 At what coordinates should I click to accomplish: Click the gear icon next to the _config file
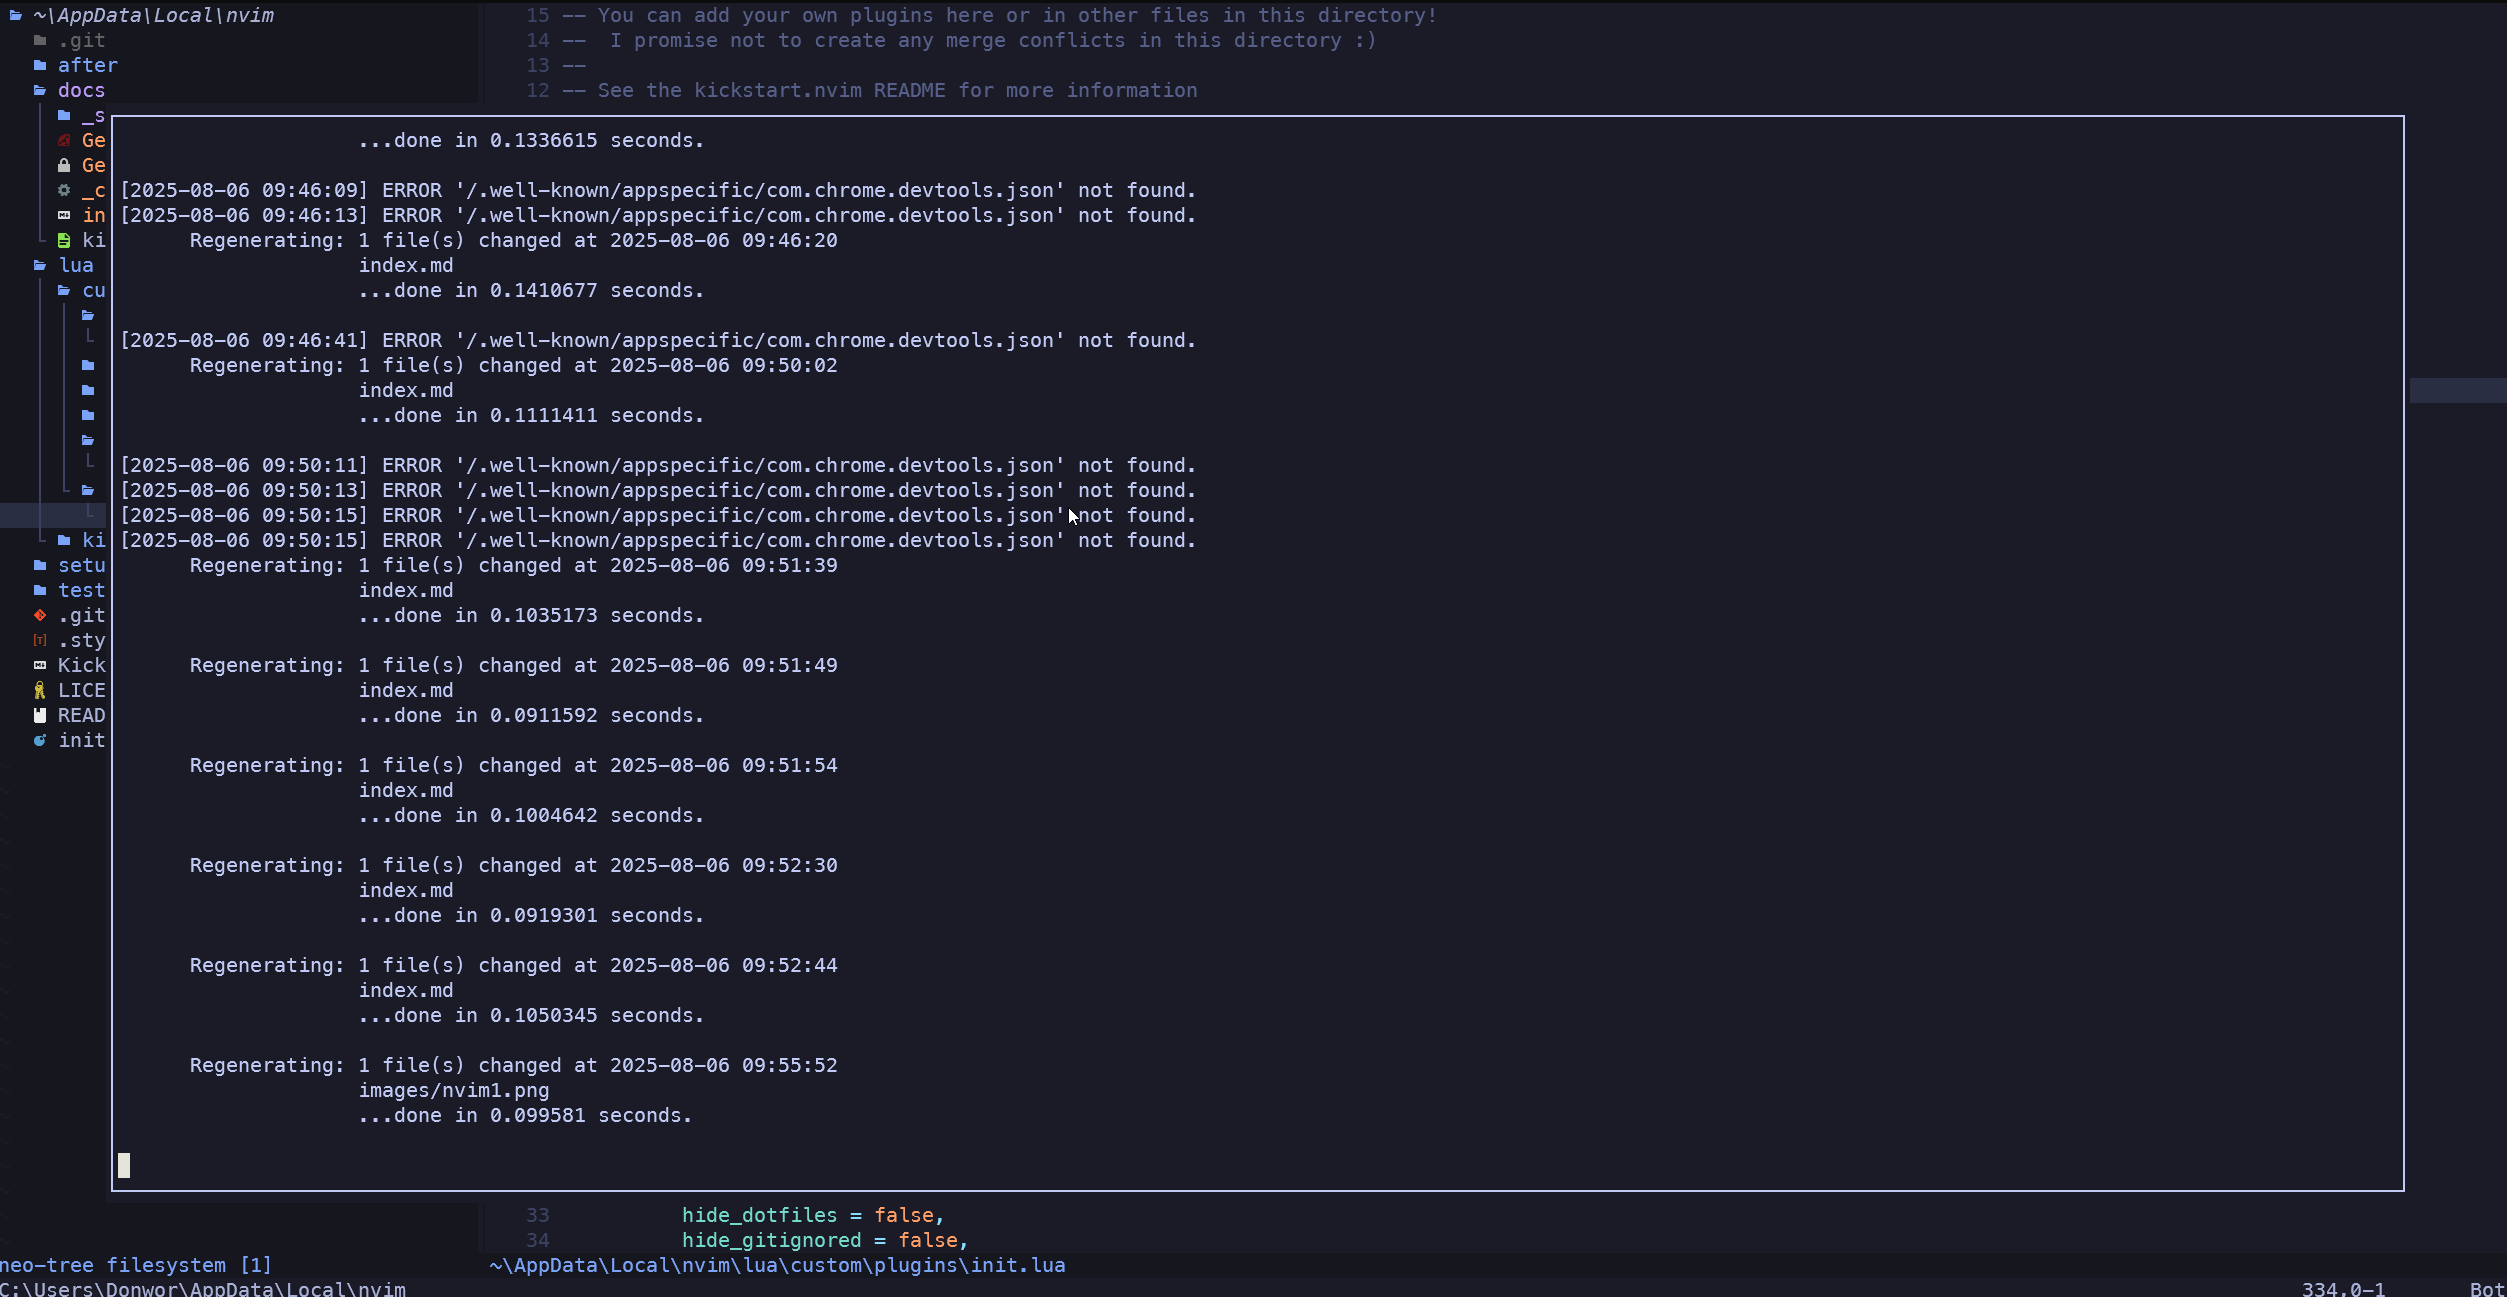click(x=64, y=190)
